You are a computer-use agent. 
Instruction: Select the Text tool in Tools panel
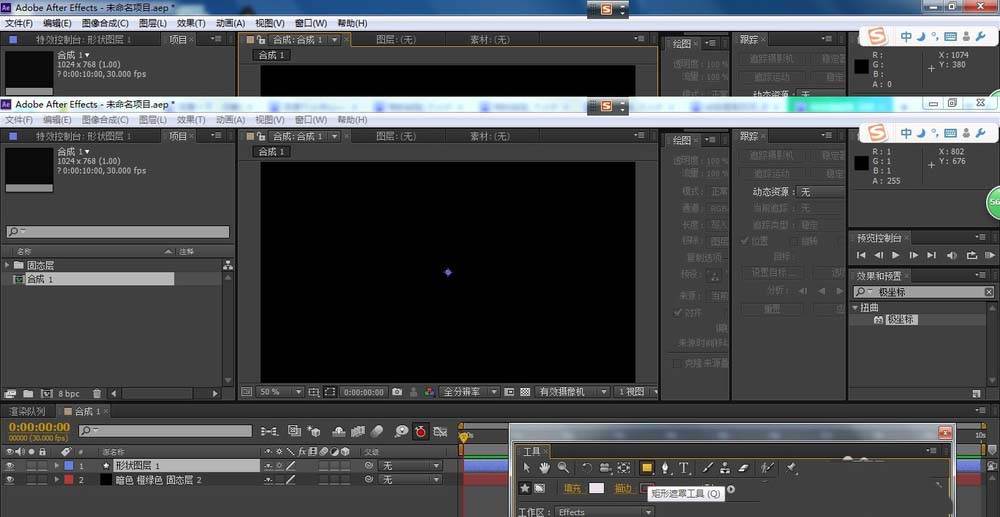point(684,468)
